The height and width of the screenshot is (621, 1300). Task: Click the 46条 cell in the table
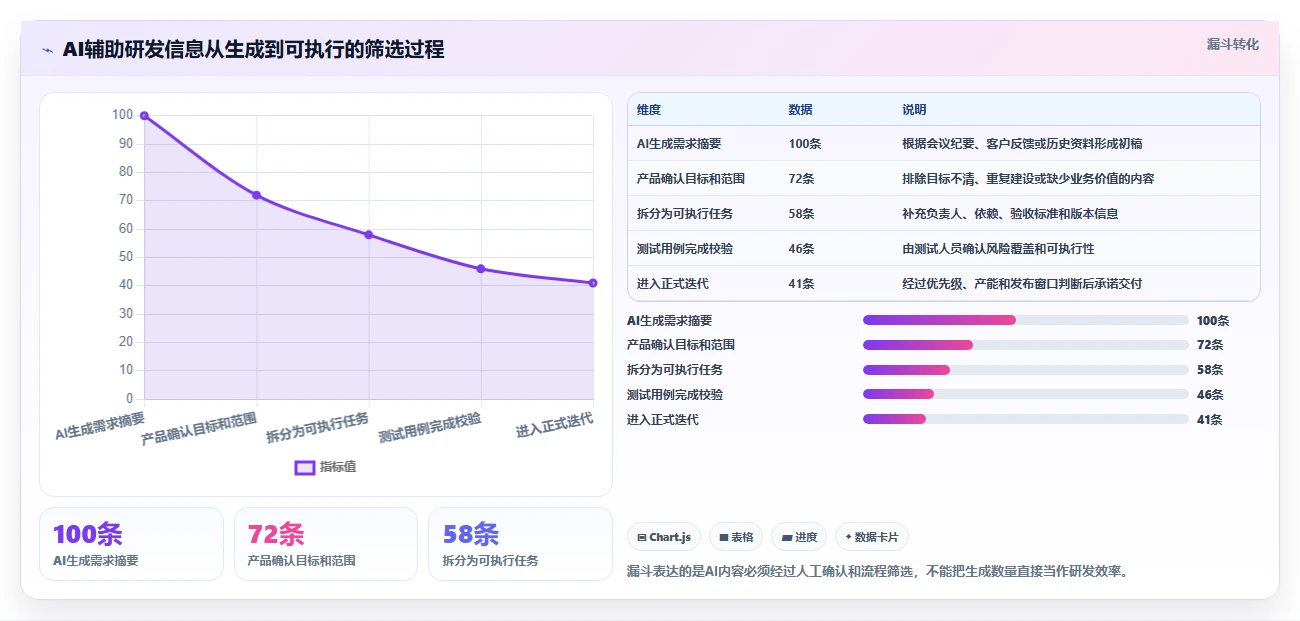click(x=801, y=248)
